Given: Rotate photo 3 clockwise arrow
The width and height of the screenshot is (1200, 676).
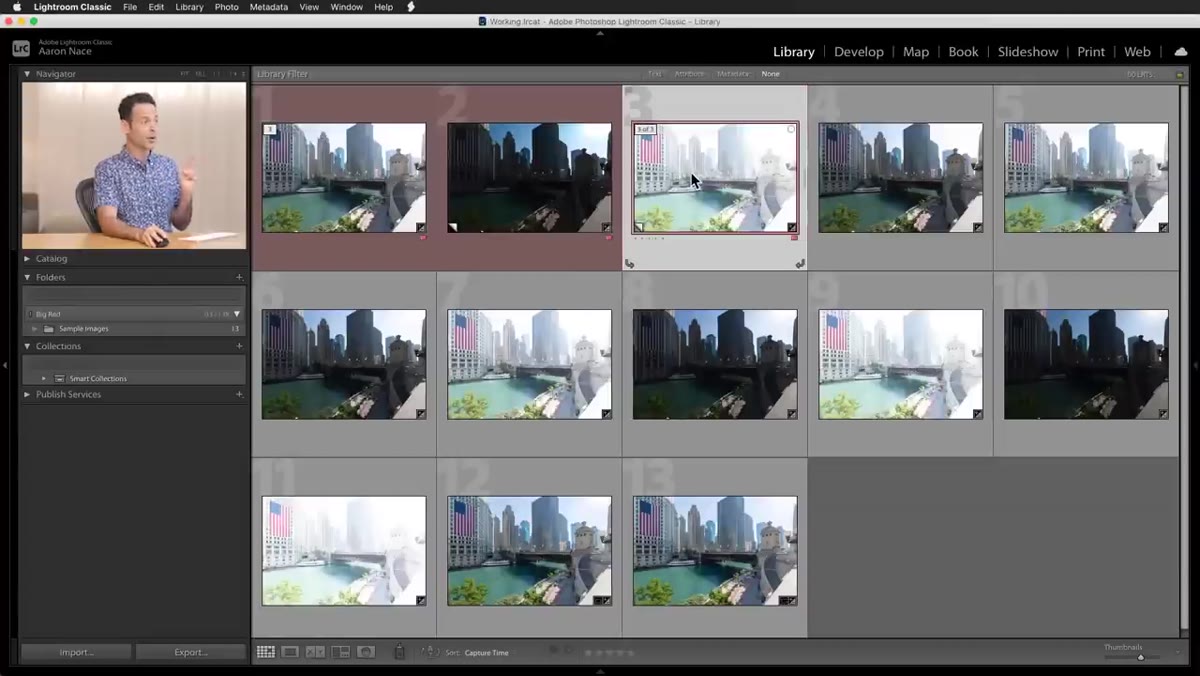Looking at the screenshot, I should (800, 264).
